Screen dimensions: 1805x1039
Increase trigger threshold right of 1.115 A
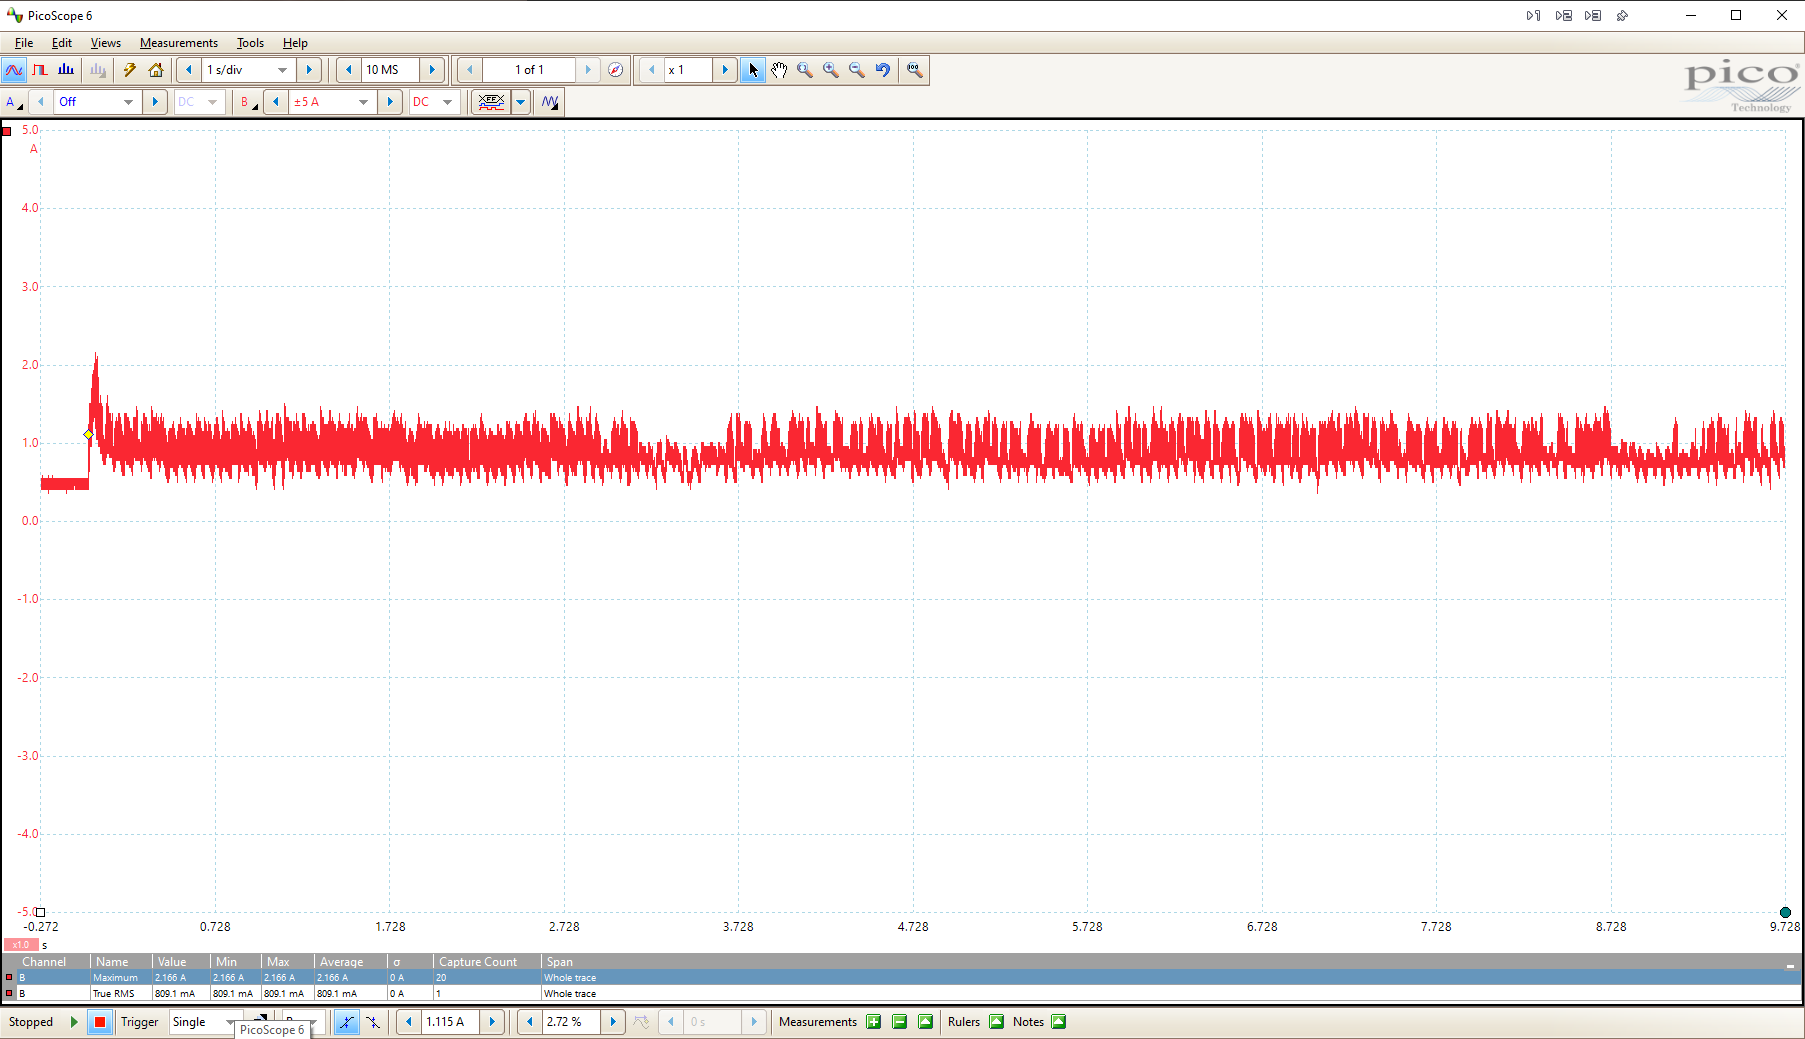coord(492,1022)
